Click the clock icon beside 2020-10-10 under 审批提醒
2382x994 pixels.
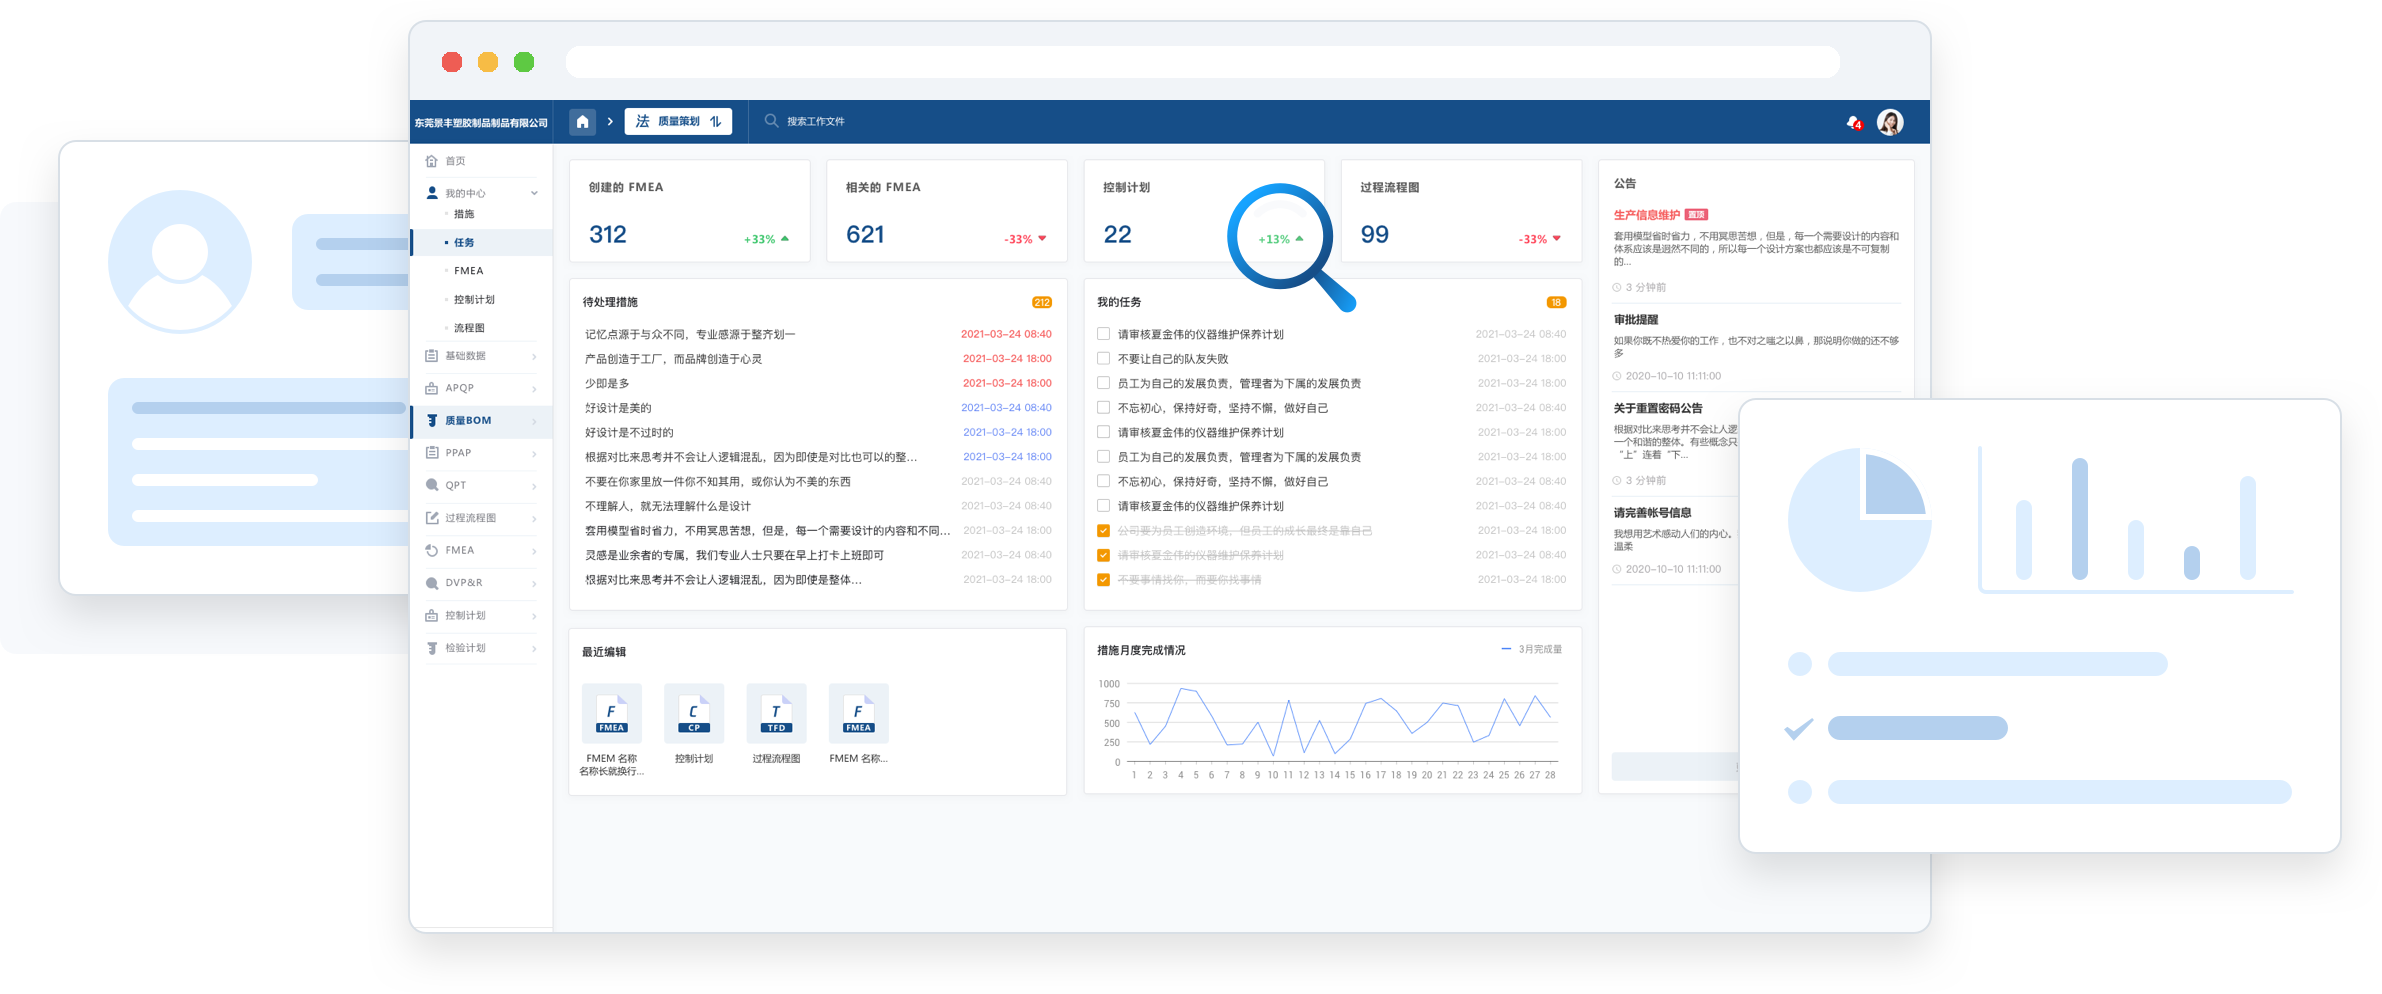coord(1617,376)
